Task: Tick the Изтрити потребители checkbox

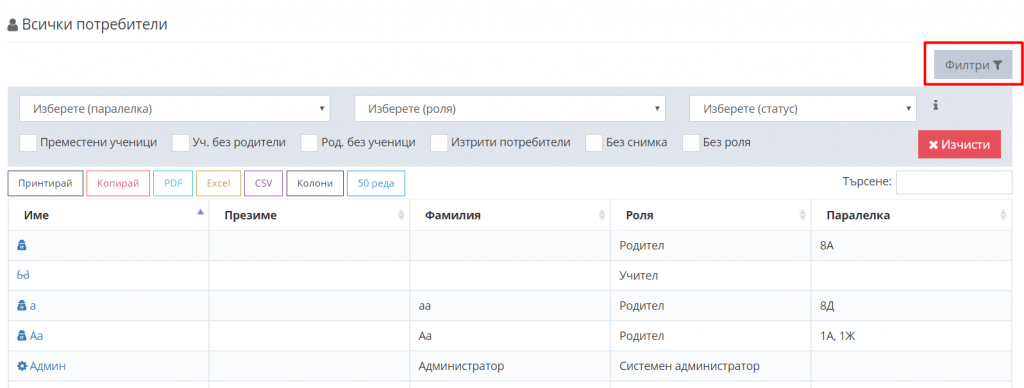Action: pos(440,142)
